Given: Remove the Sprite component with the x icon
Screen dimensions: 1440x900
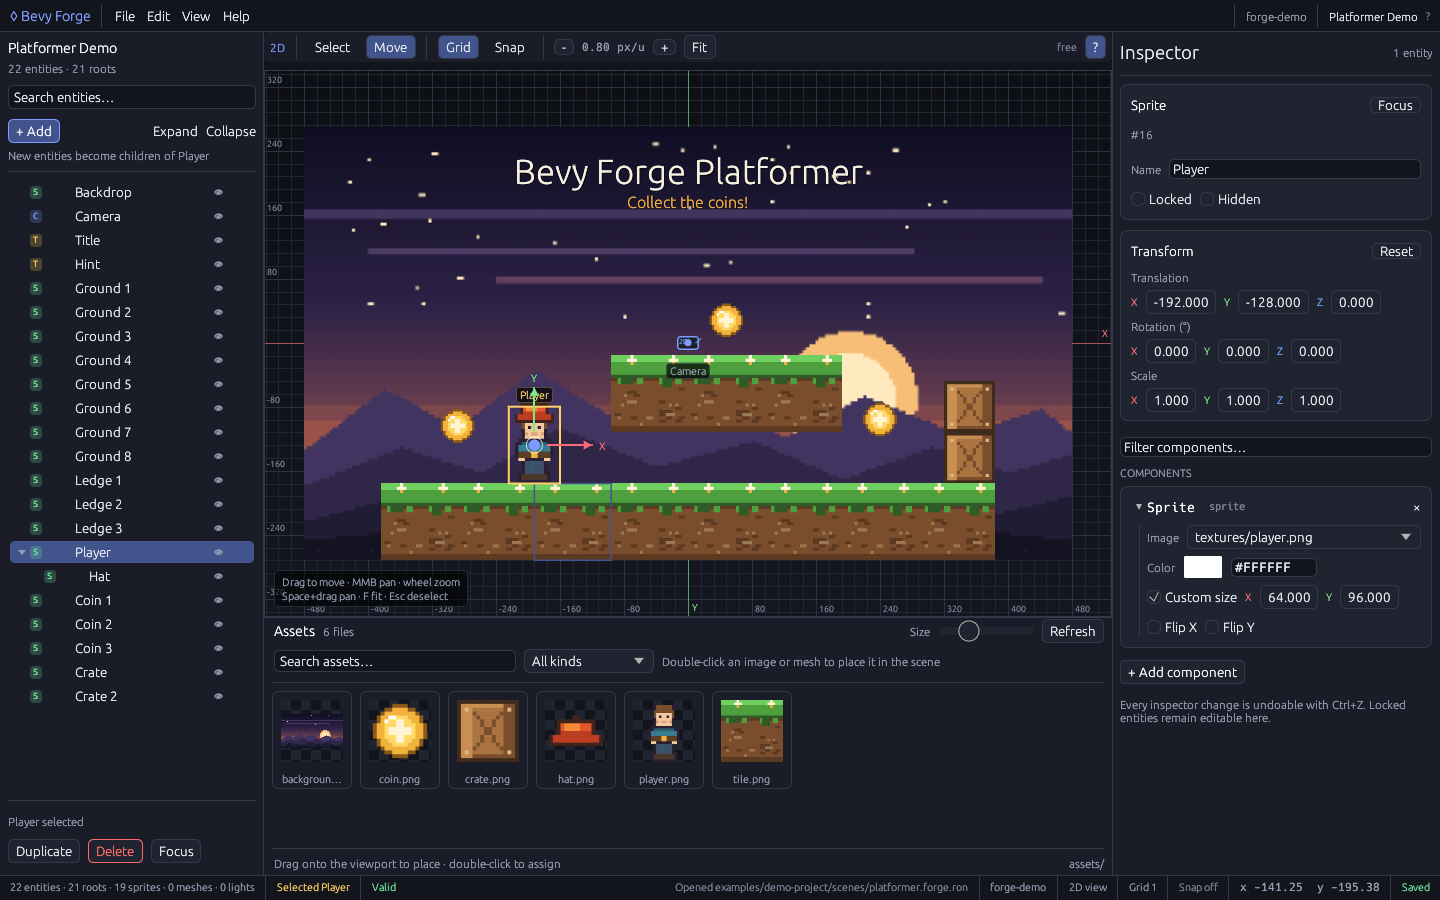Looking at the screenshot, I should [1416, 508].
